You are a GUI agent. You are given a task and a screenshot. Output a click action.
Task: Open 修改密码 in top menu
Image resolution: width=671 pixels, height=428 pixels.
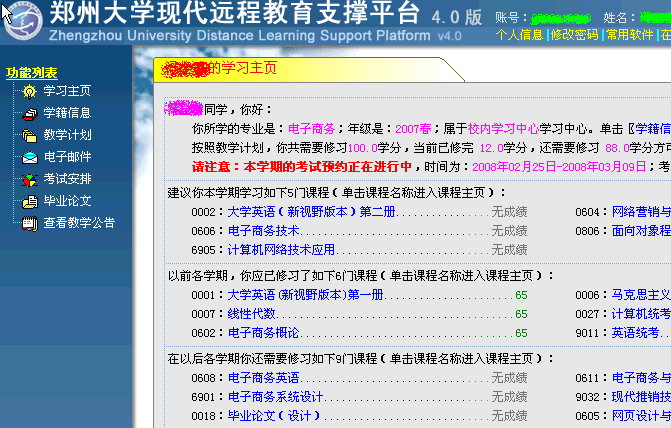(x=575, y=35)
